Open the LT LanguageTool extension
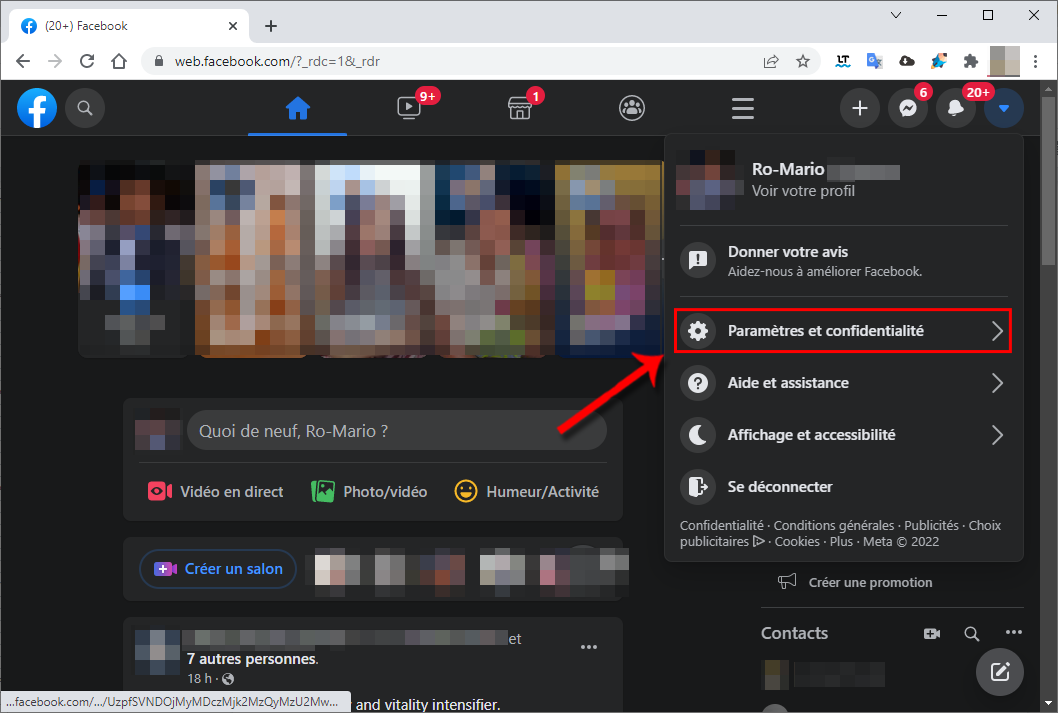This screenshot has height=713, width=1058. click(x=843, y=61)
